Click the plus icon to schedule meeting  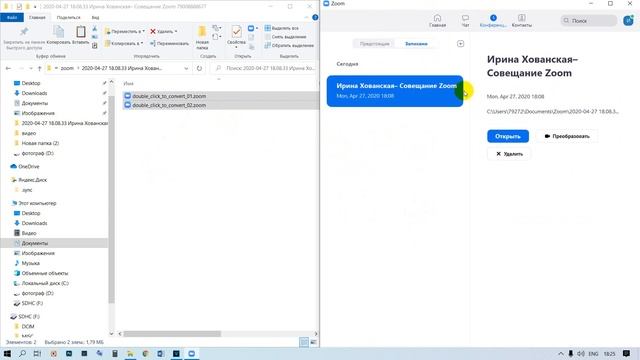[x=460, y=44]
